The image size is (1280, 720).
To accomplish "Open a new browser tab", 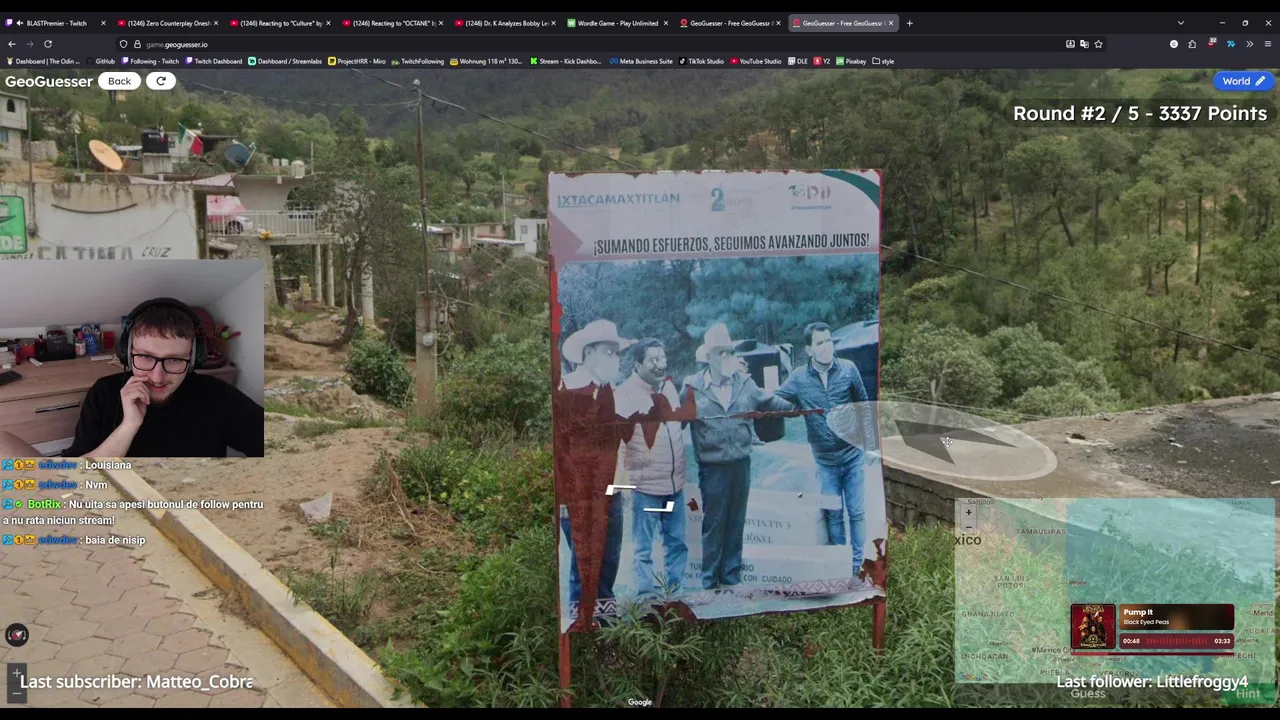I will (x=909, y=23).
